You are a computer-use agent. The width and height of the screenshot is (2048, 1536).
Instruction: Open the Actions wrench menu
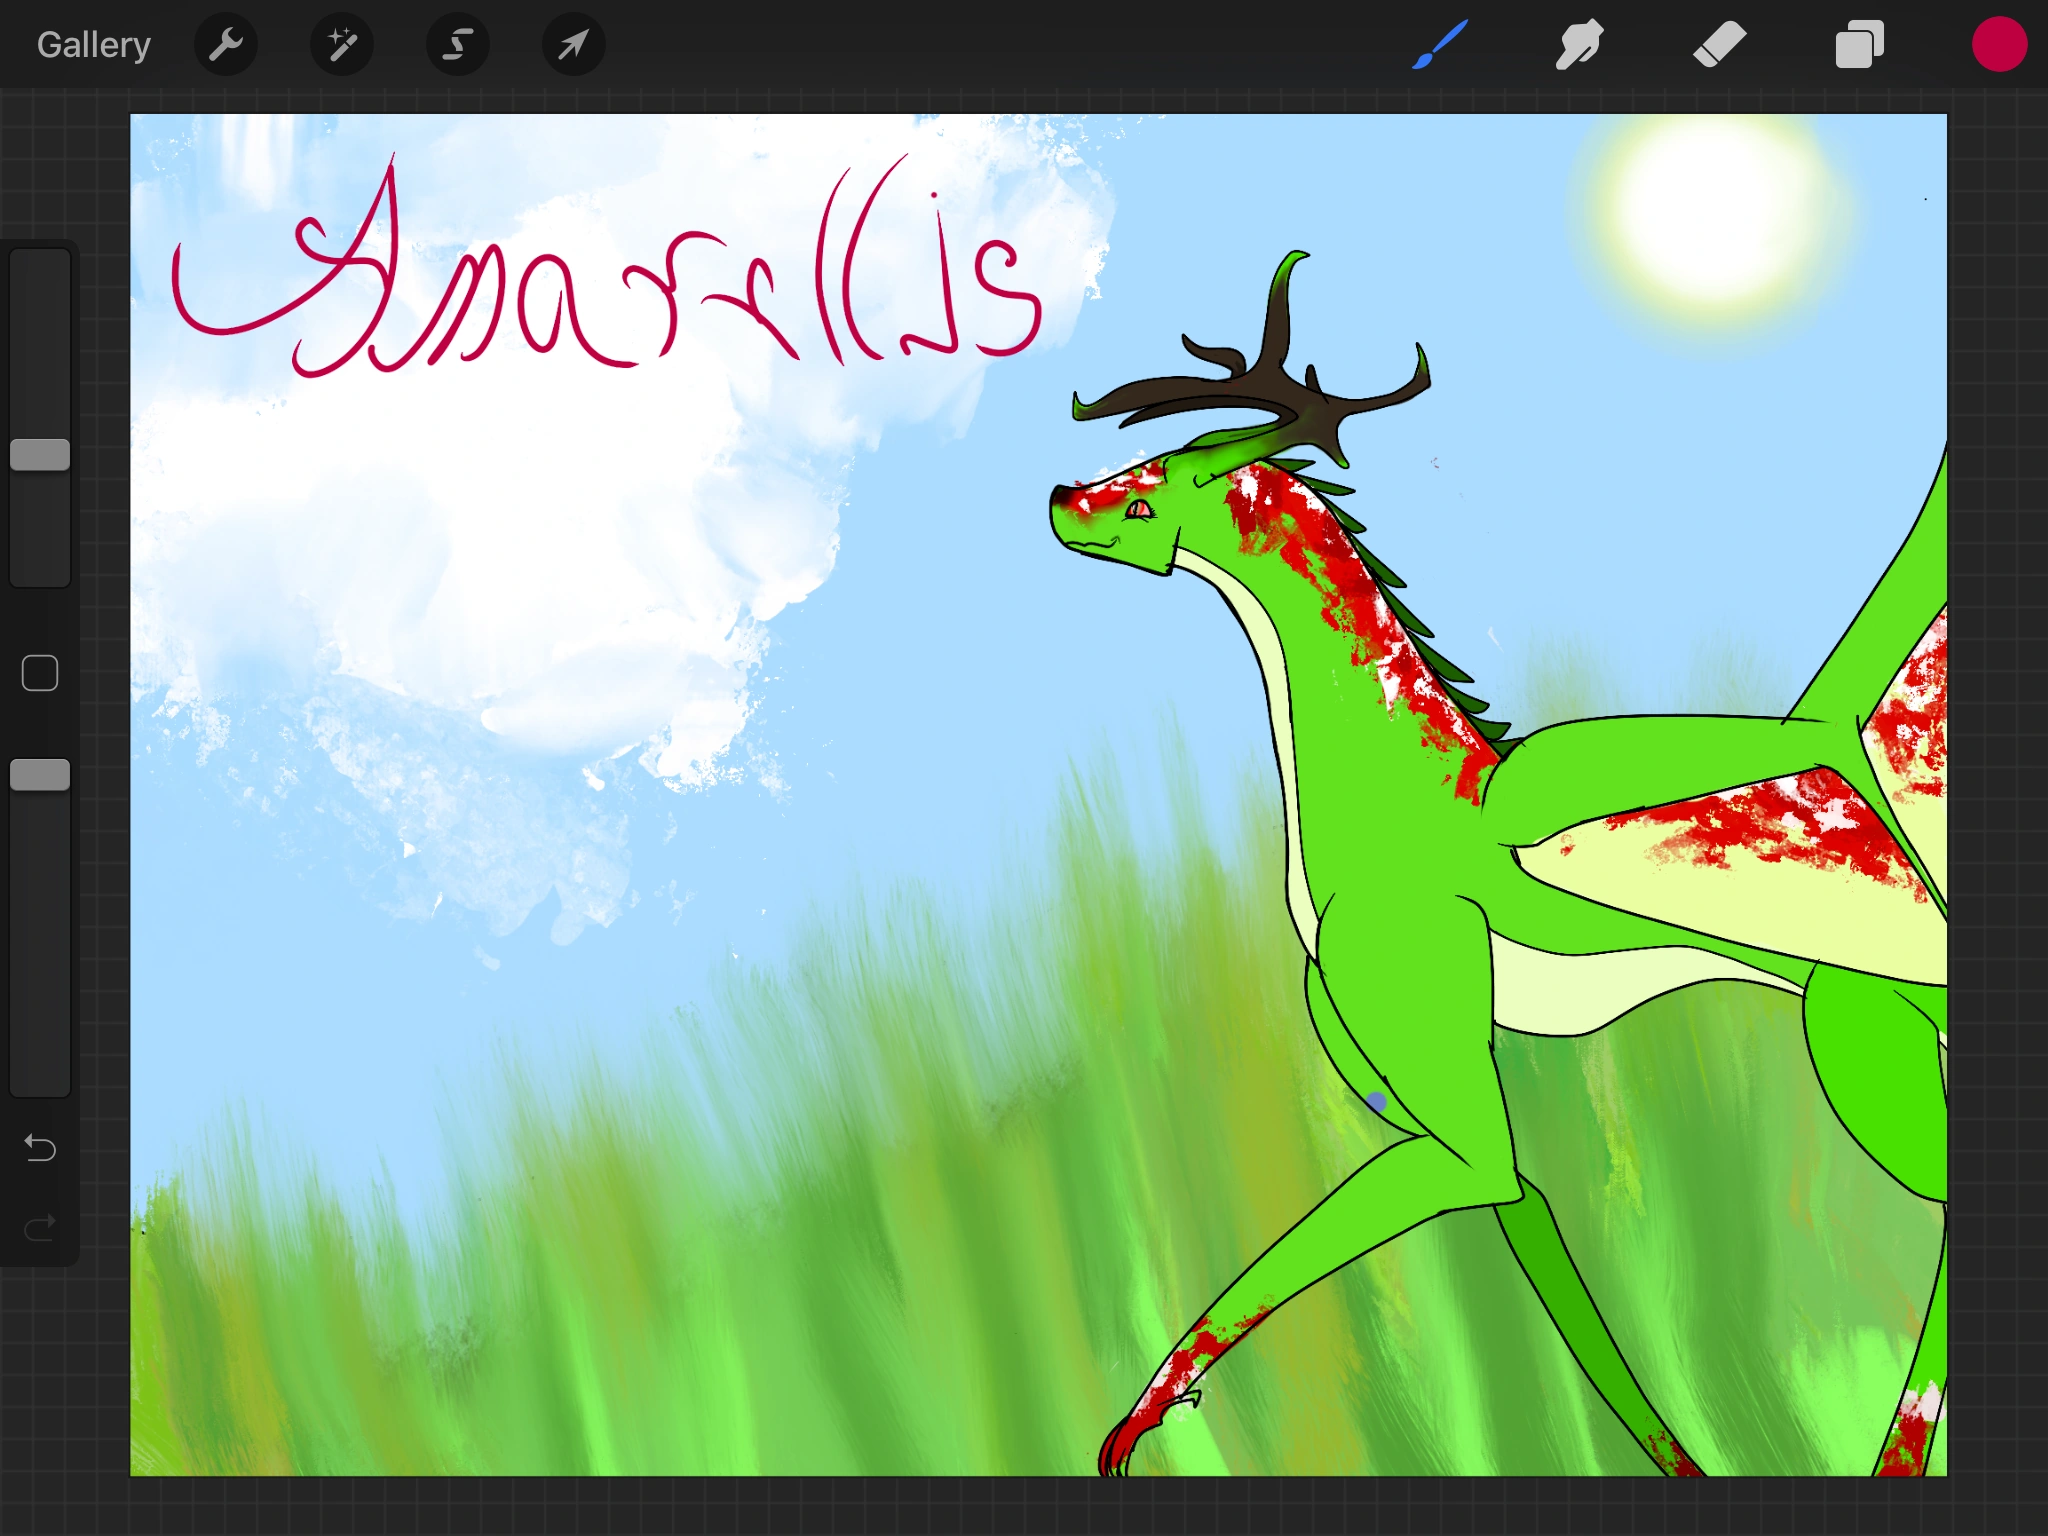(226, 45)
